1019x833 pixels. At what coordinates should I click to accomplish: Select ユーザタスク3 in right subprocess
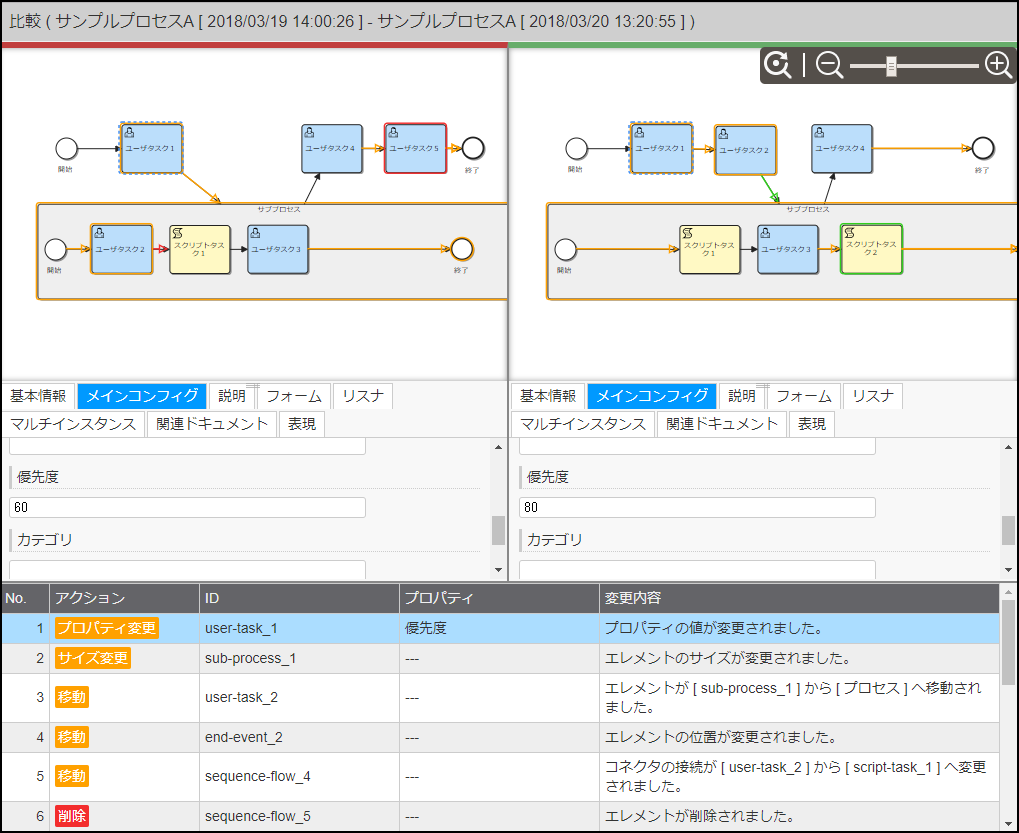point(788,250)
